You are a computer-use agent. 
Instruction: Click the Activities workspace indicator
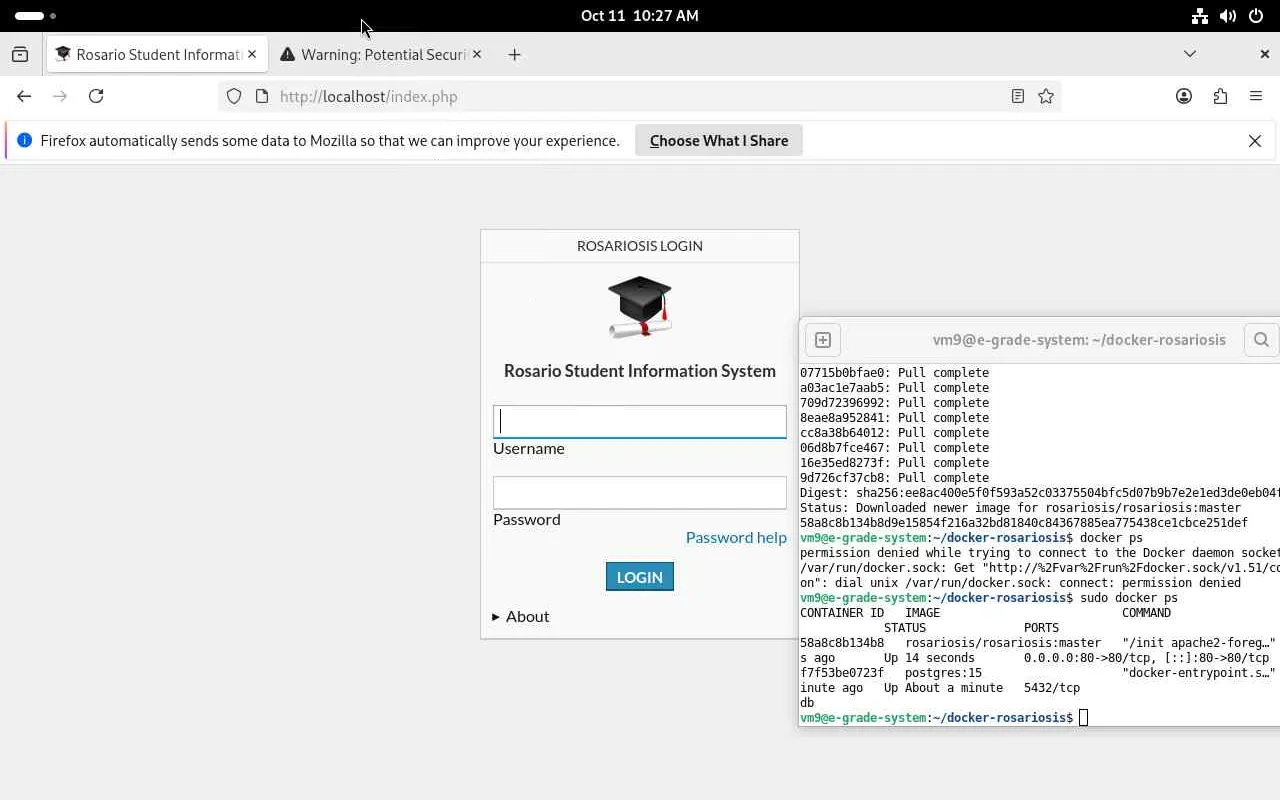tap(36, 16)
